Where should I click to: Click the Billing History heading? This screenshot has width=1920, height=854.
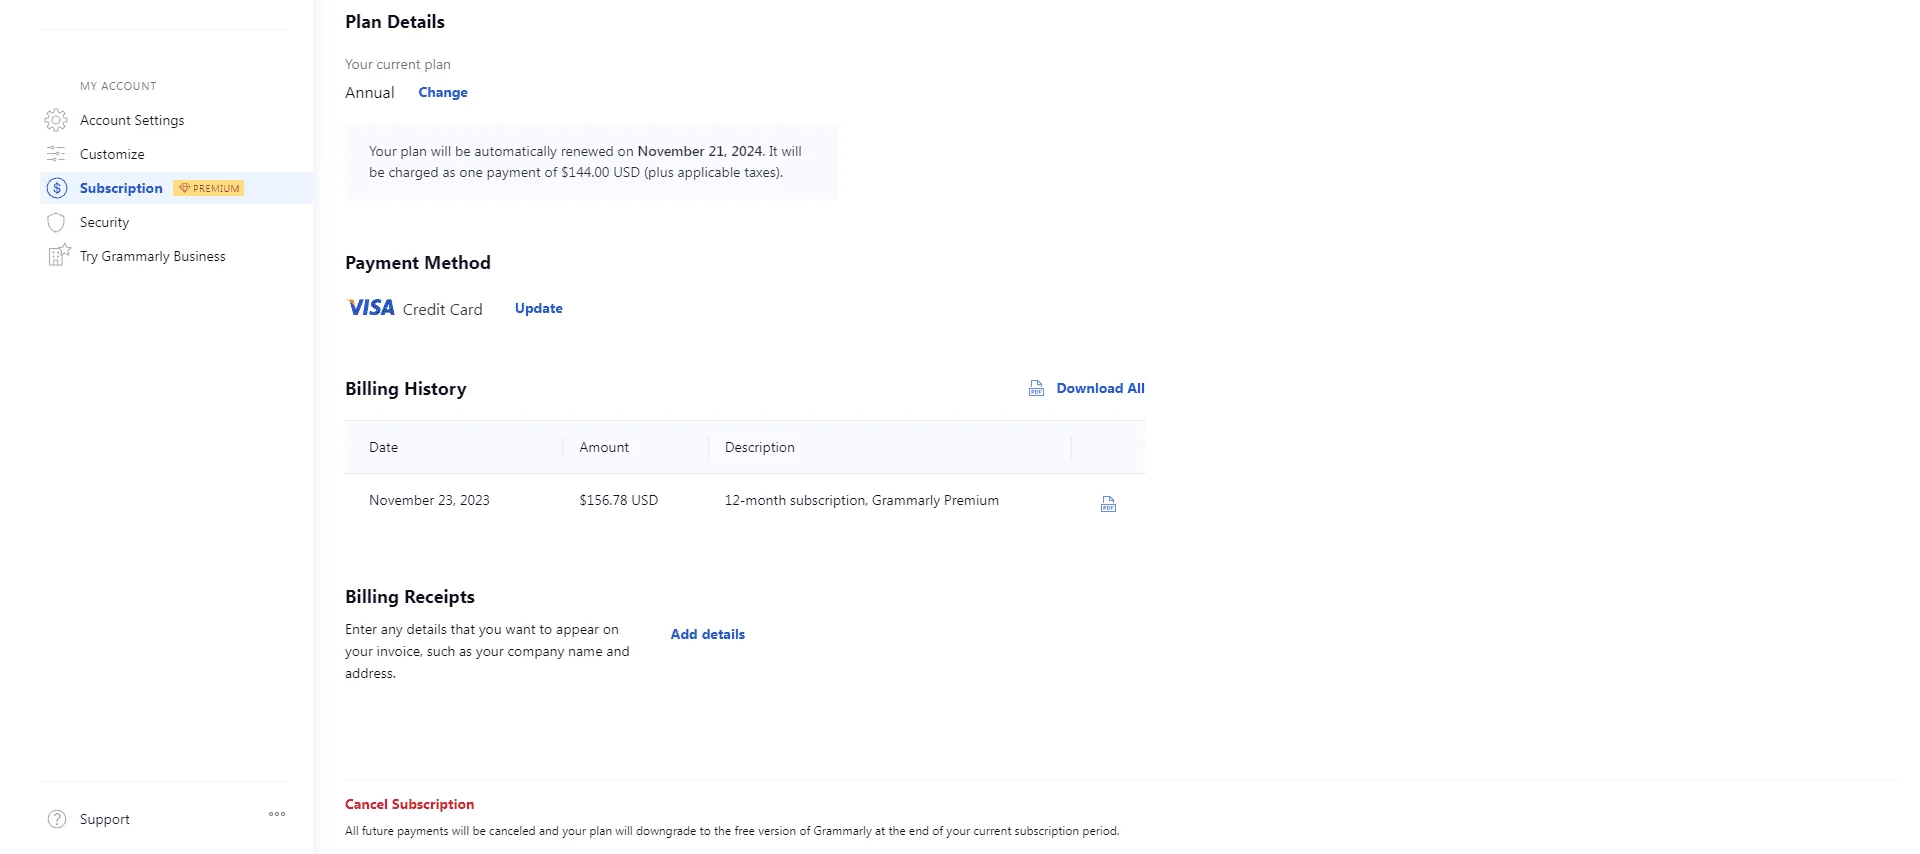(406, 389)
